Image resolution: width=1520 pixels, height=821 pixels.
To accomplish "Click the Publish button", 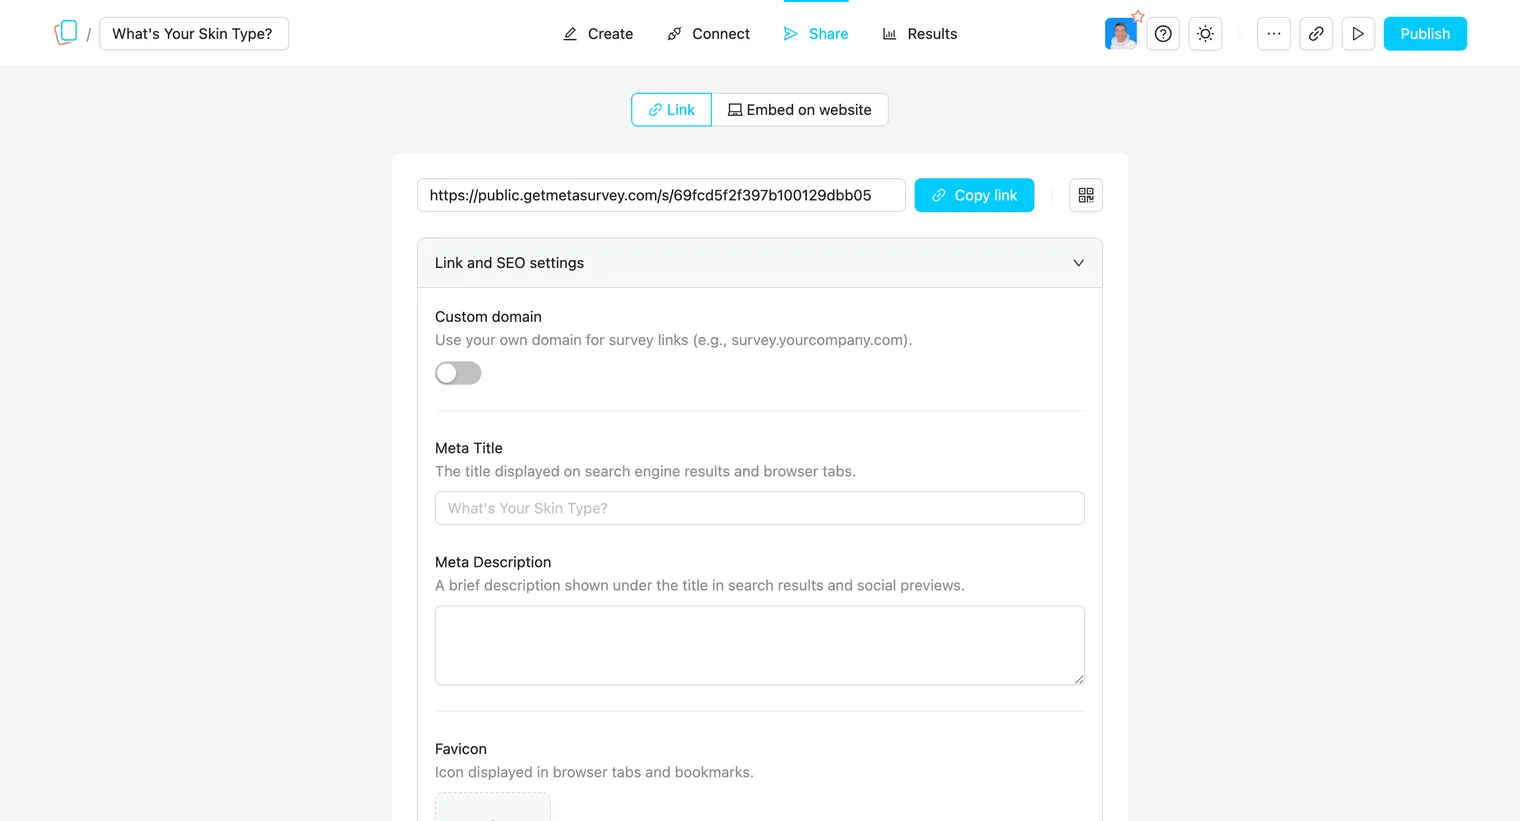I will click(1425, 34).
